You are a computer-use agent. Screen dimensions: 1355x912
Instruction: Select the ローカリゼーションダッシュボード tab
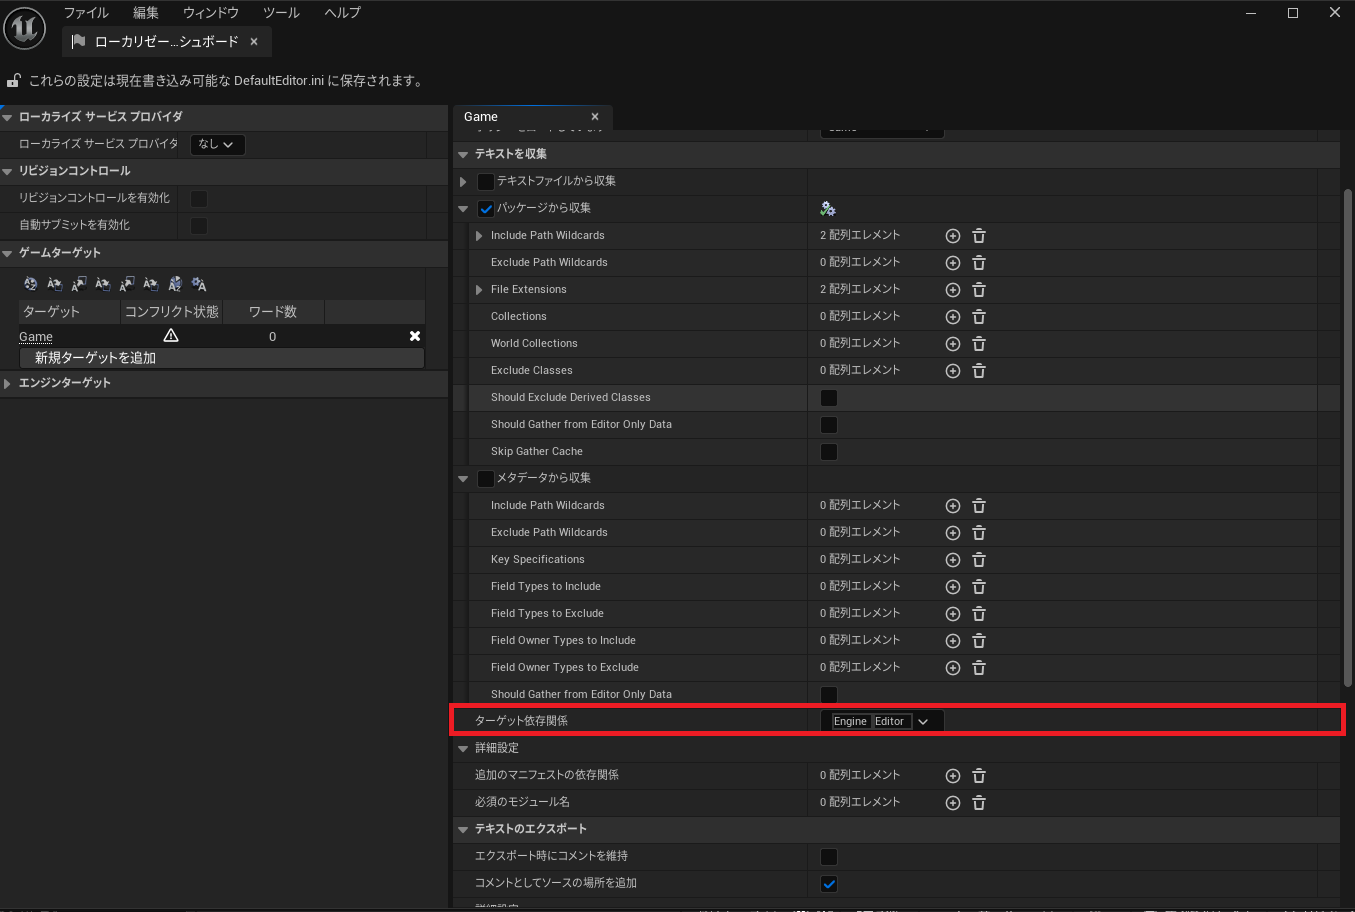click(166, 42)
